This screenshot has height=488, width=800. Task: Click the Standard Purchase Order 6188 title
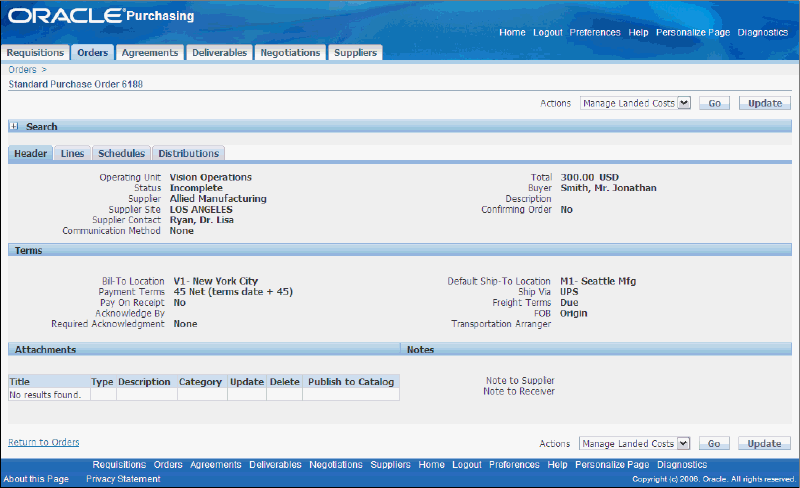[76, 84]
